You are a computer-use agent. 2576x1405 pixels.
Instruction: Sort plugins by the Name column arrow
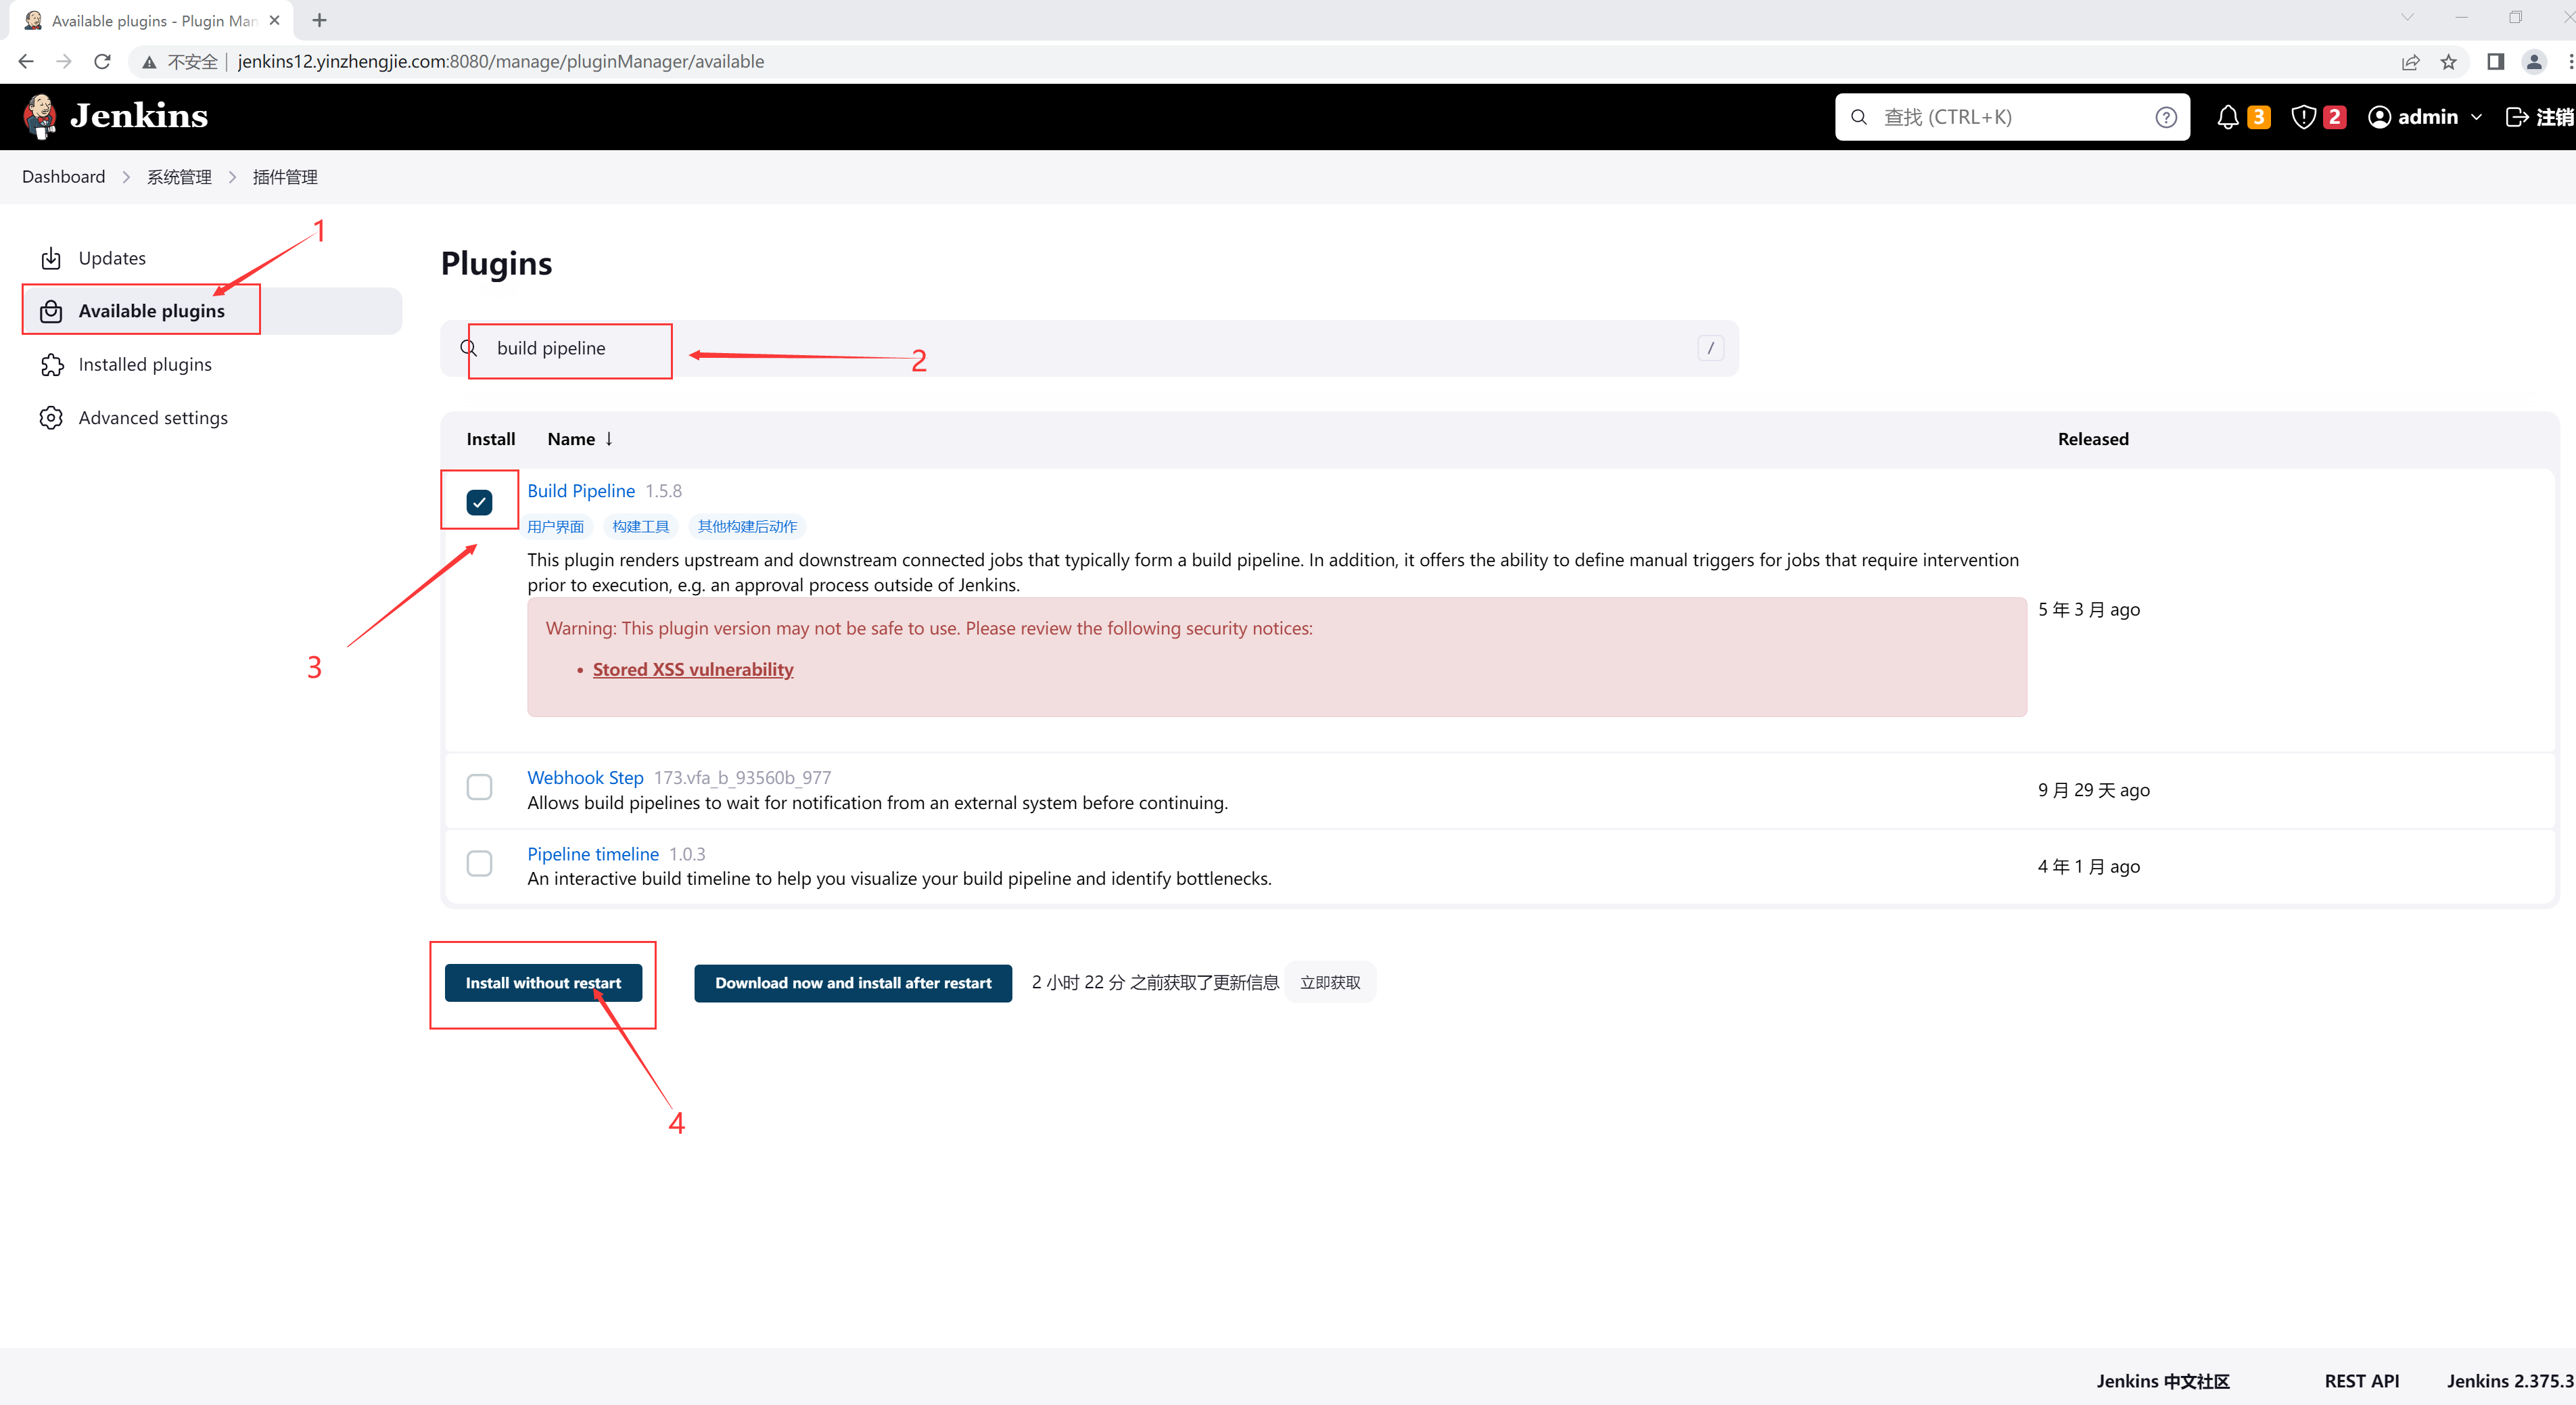tap(608, 439)
